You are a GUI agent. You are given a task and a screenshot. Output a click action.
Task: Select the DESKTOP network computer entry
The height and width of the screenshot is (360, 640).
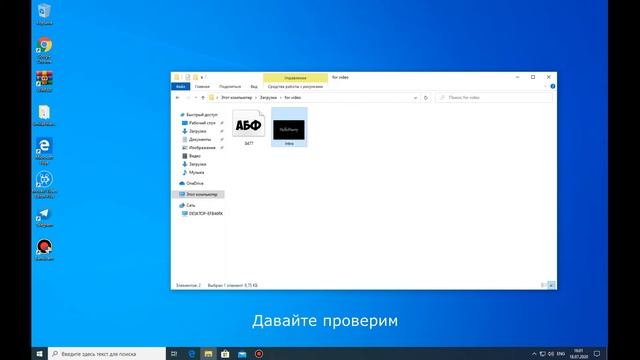pyautogui.click(x=205, y=213)
